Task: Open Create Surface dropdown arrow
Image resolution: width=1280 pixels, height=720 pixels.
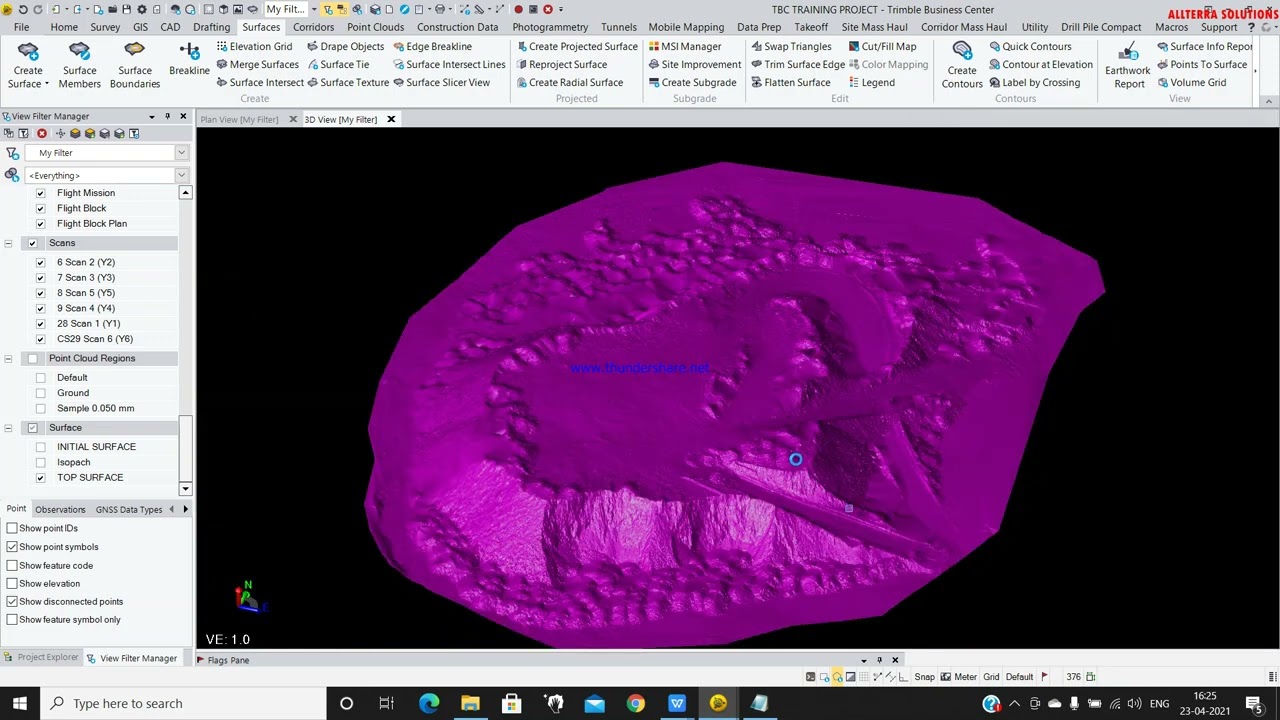Action: tap(46, 84)
